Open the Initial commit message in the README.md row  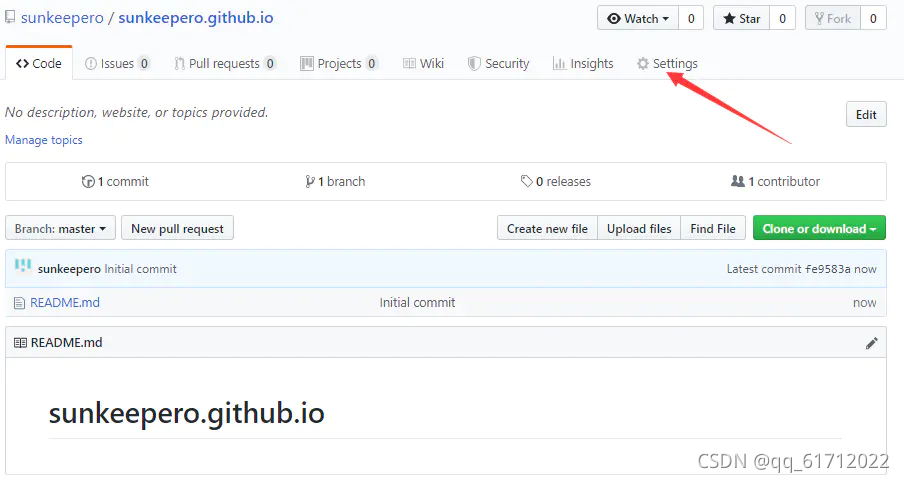click(417, 303)
